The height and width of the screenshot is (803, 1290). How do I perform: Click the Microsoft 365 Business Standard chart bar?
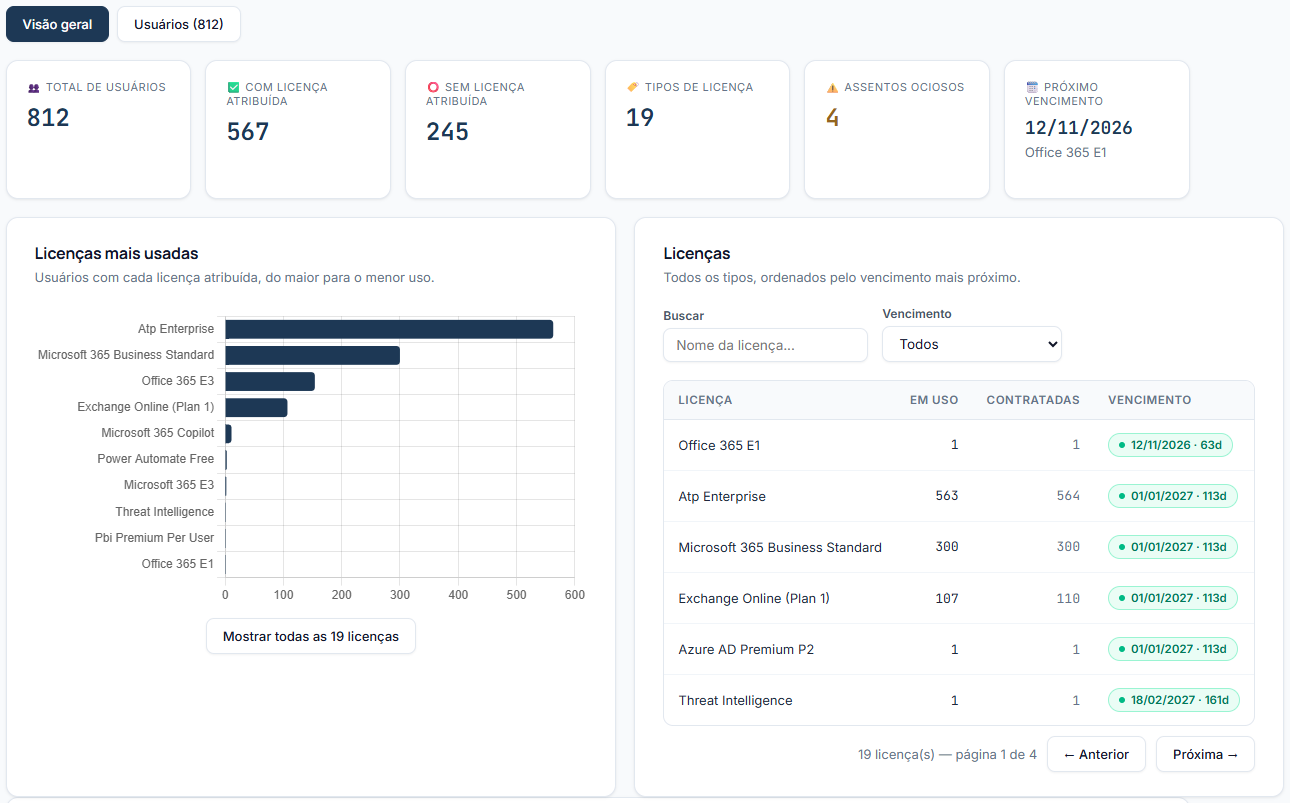point(312,355)
